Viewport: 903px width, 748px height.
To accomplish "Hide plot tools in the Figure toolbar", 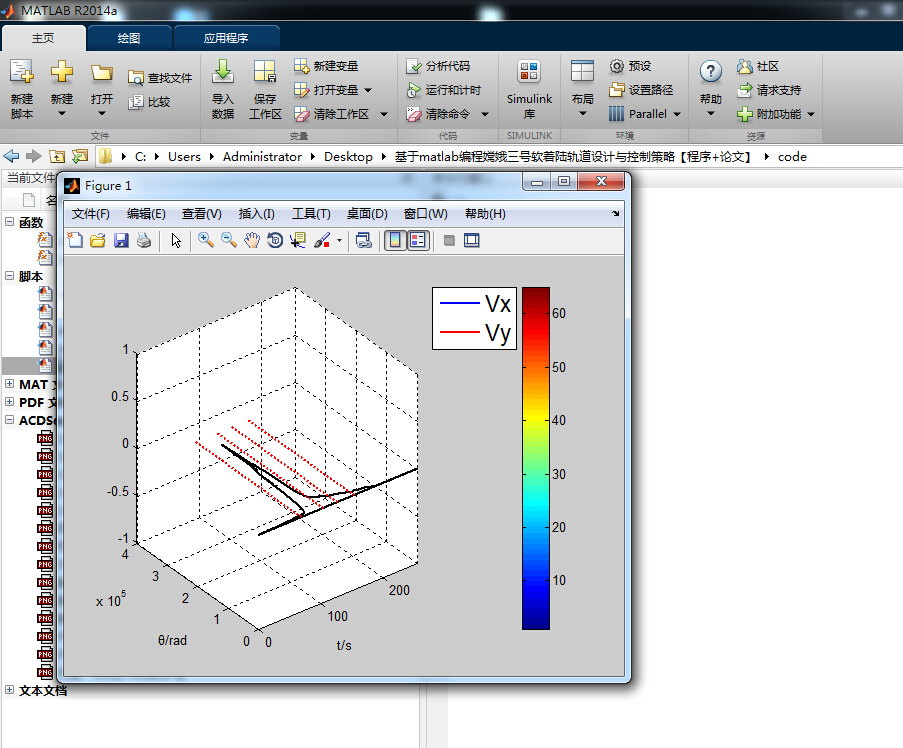I will click(x=449, y=240).
